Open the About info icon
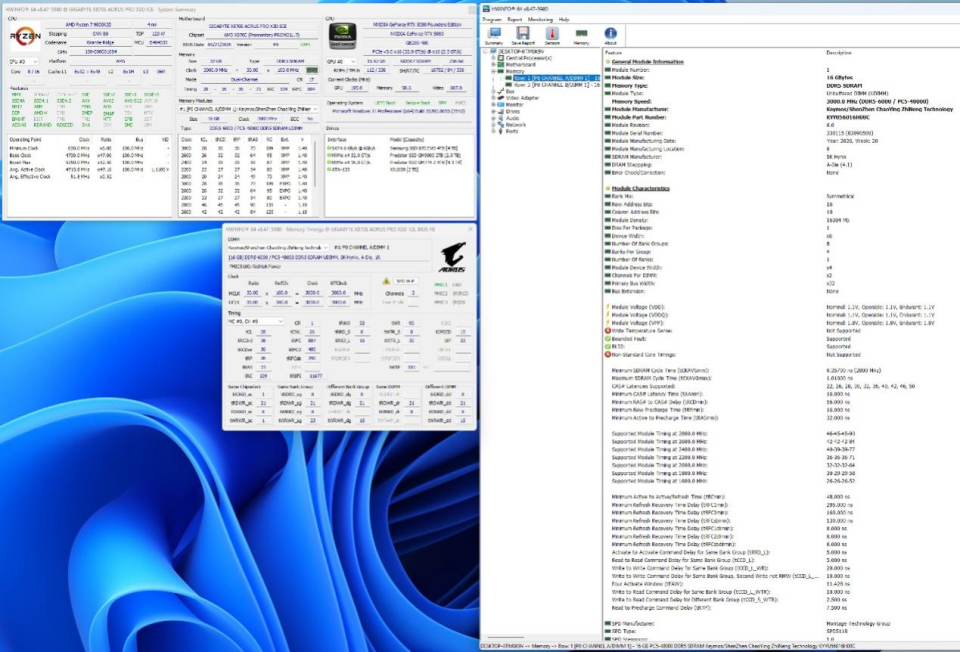The height and width of the screenshot is (652, 960). coord(610,36)
